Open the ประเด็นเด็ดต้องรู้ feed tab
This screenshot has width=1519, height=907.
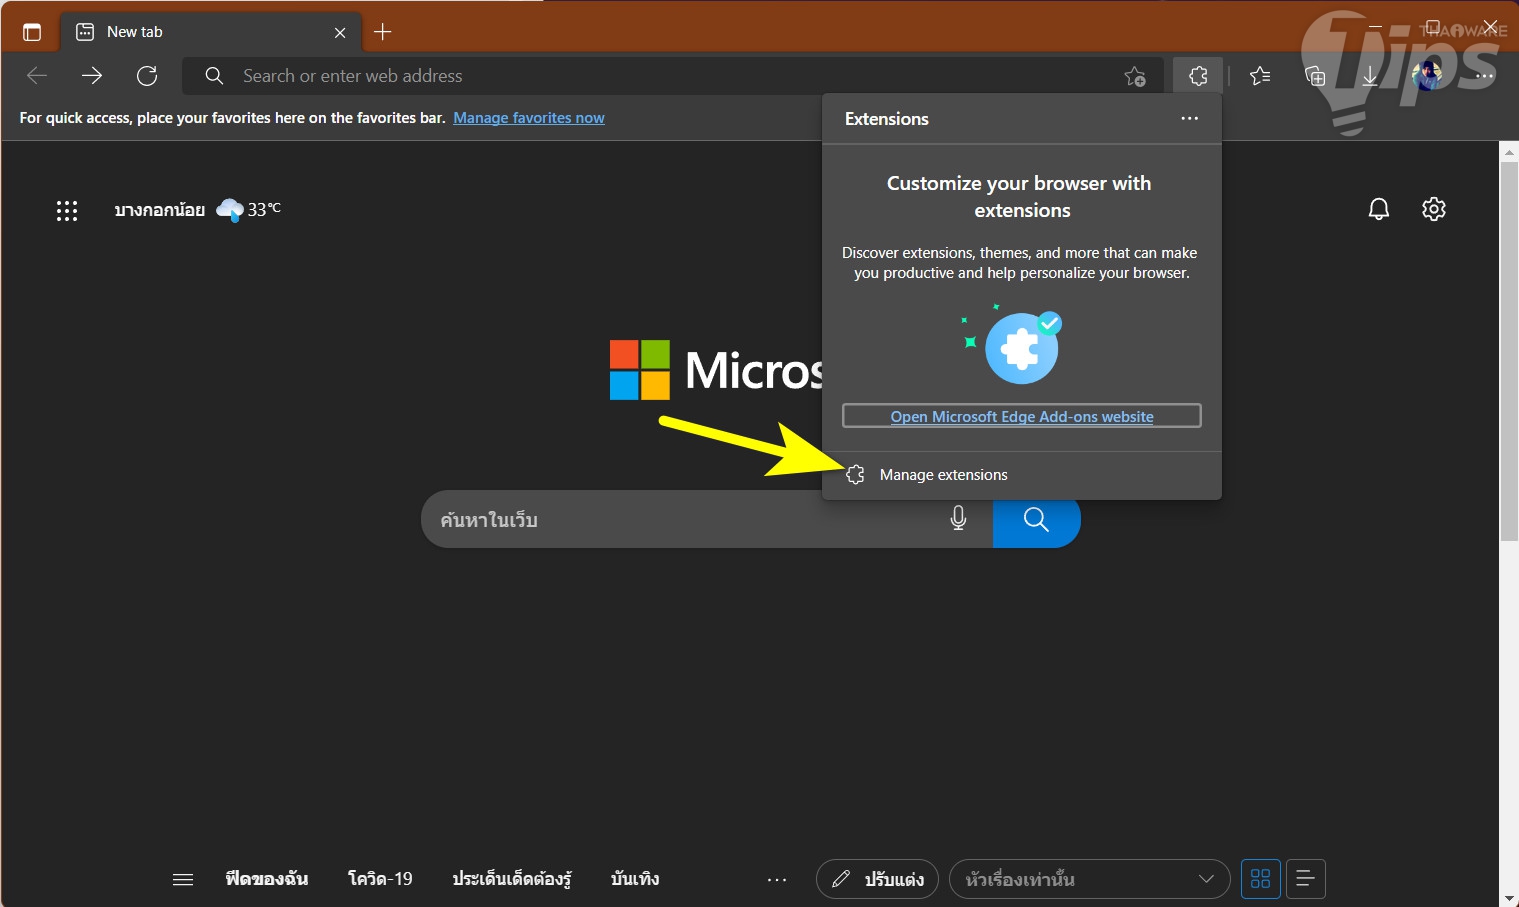(x=512, y=880)
